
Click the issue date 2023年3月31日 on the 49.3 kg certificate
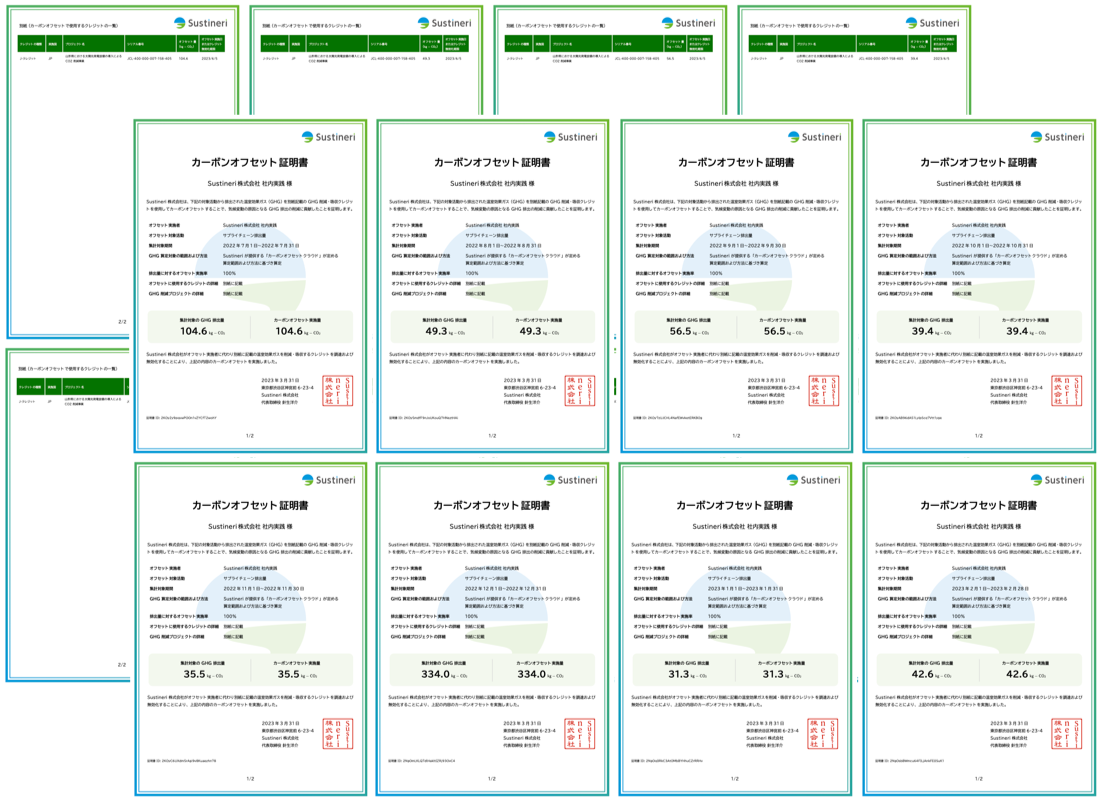tap(523, 380)
